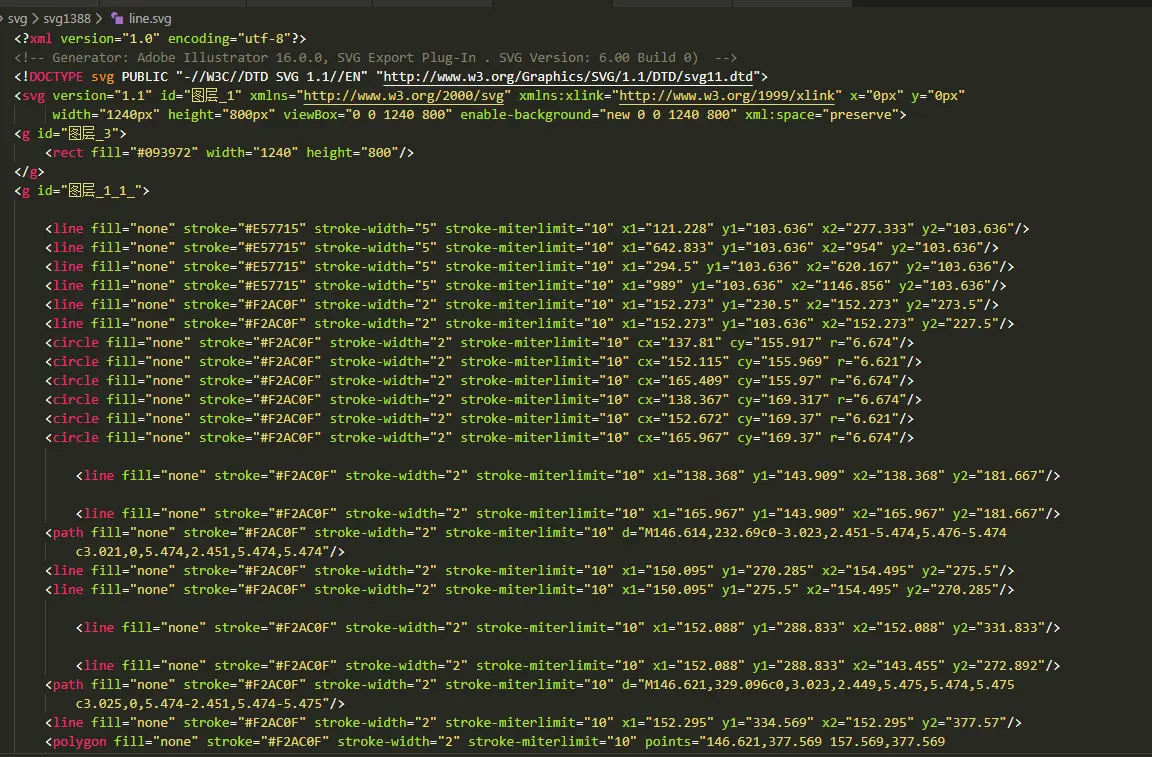
Task: Click the x2 value "954"
Action: pos(864,248)
